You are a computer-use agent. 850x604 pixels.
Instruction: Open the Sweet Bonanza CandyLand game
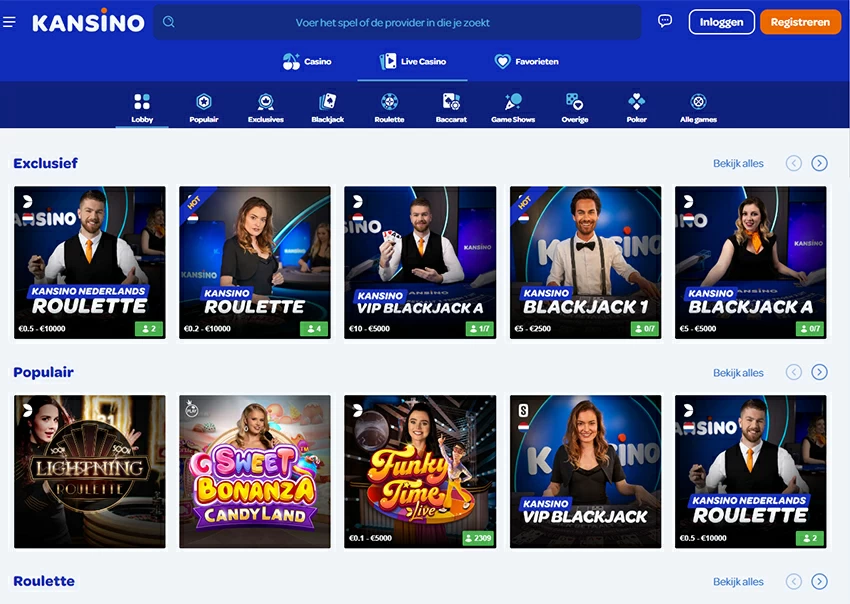[254, 471]
